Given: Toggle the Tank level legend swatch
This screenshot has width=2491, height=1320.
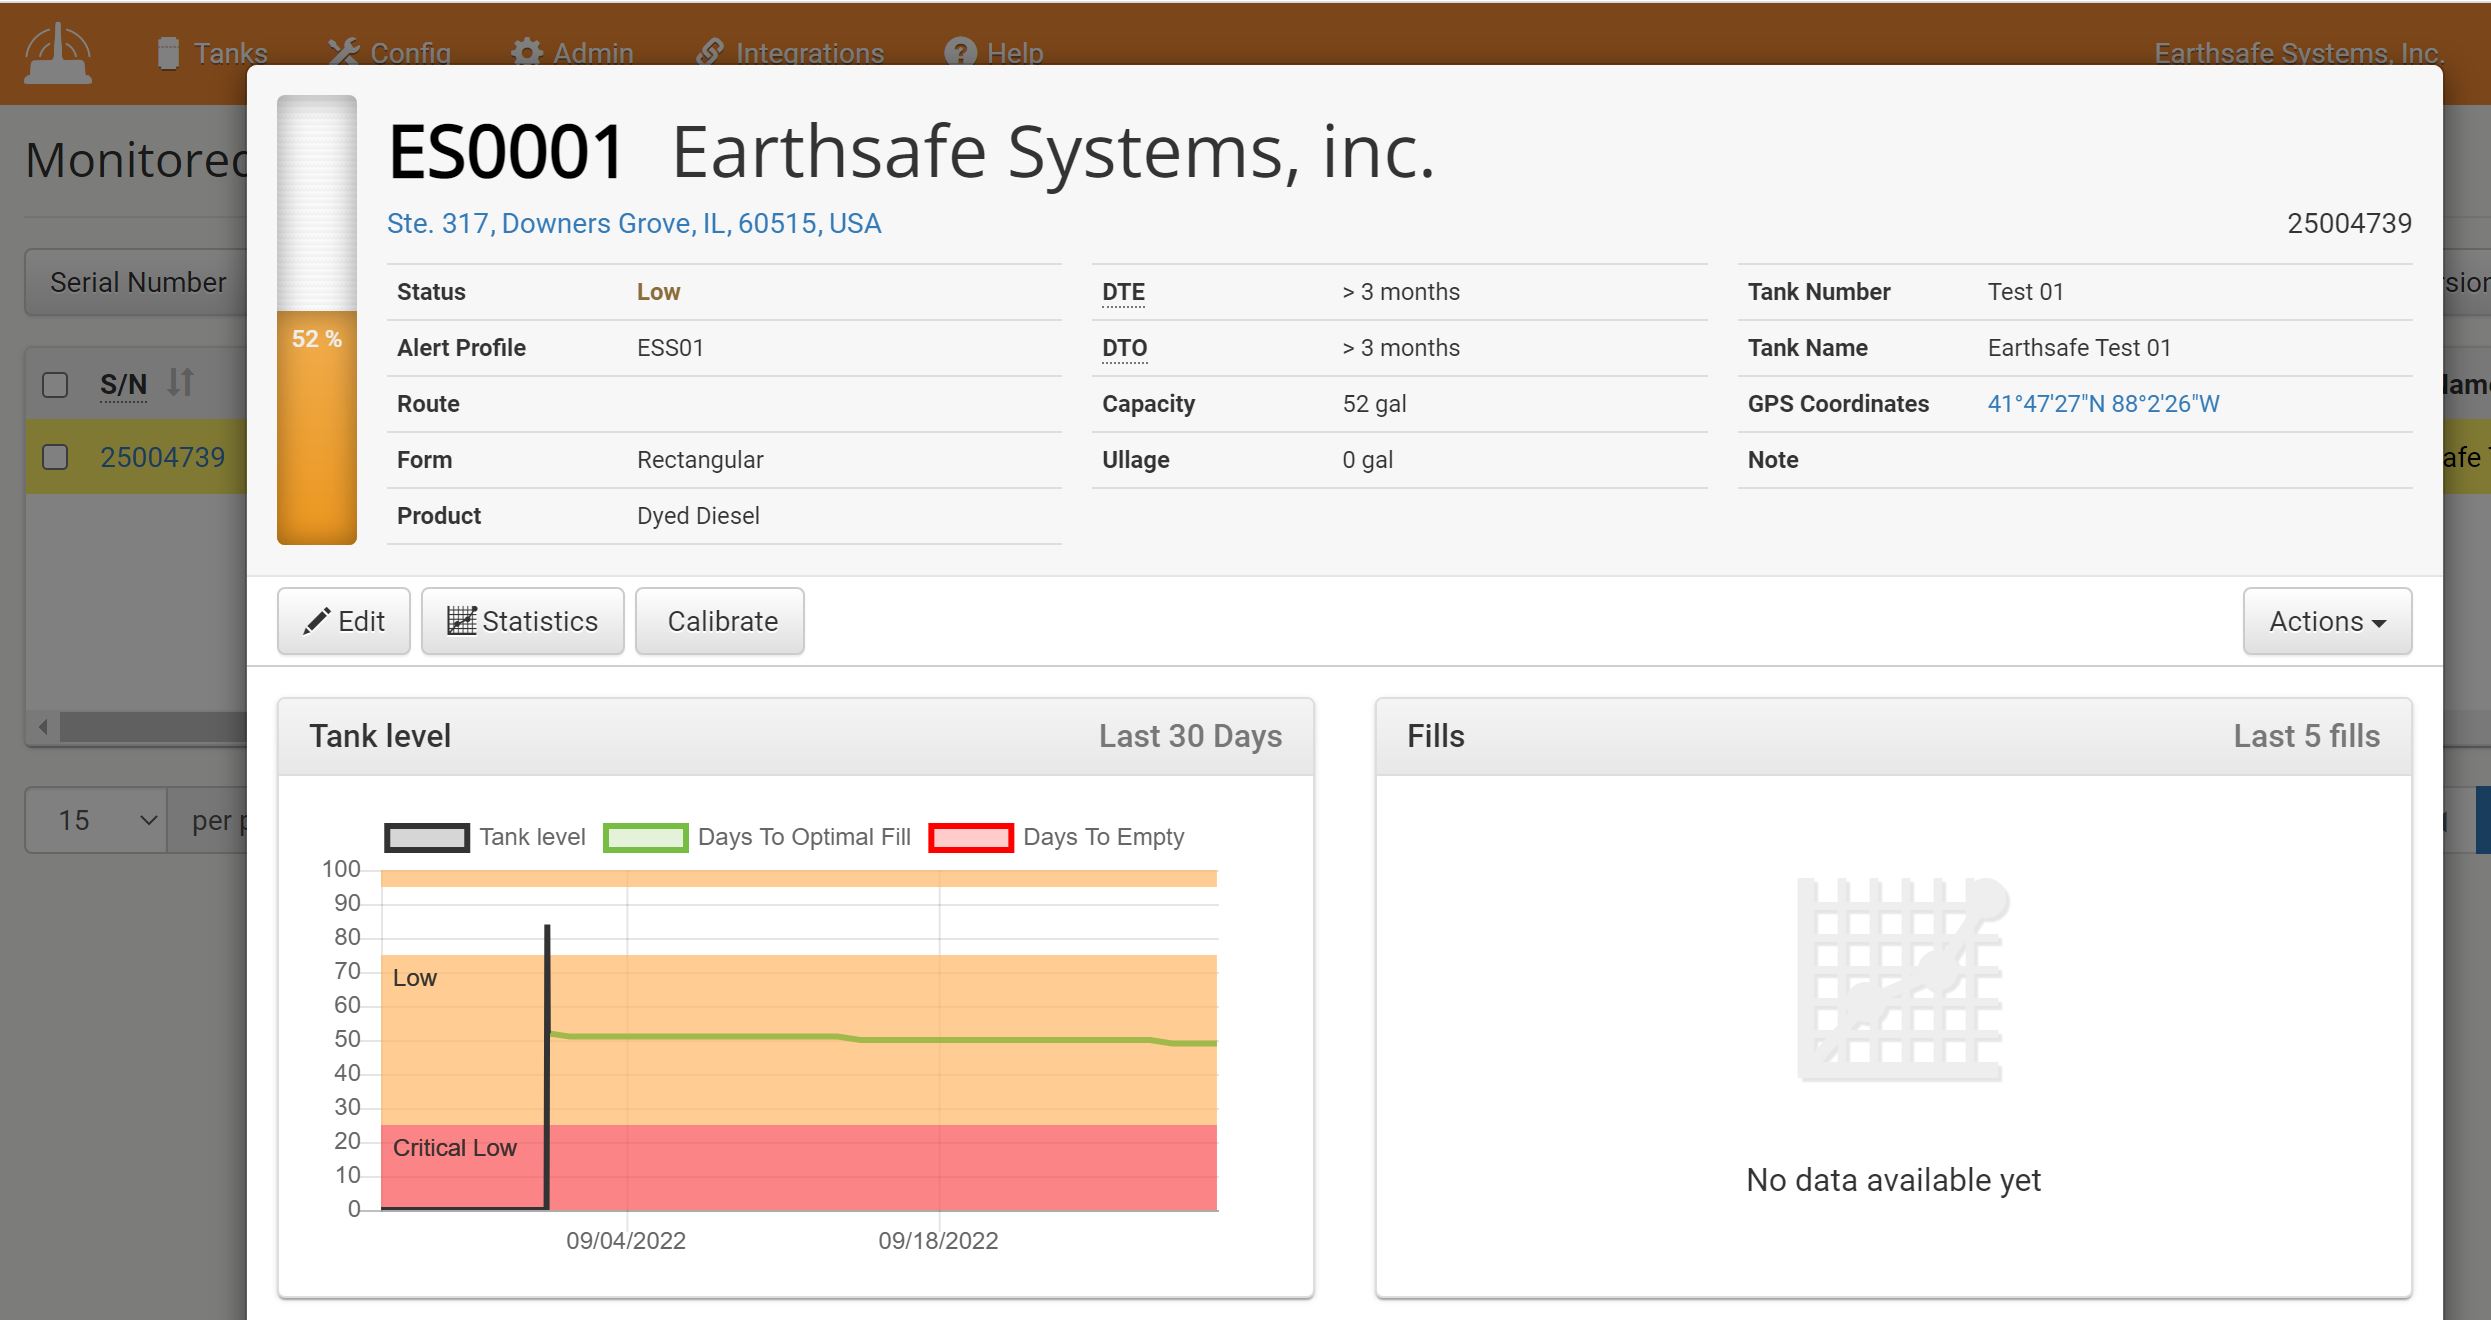Looking at the screenshot, I should tap(427, 837).
